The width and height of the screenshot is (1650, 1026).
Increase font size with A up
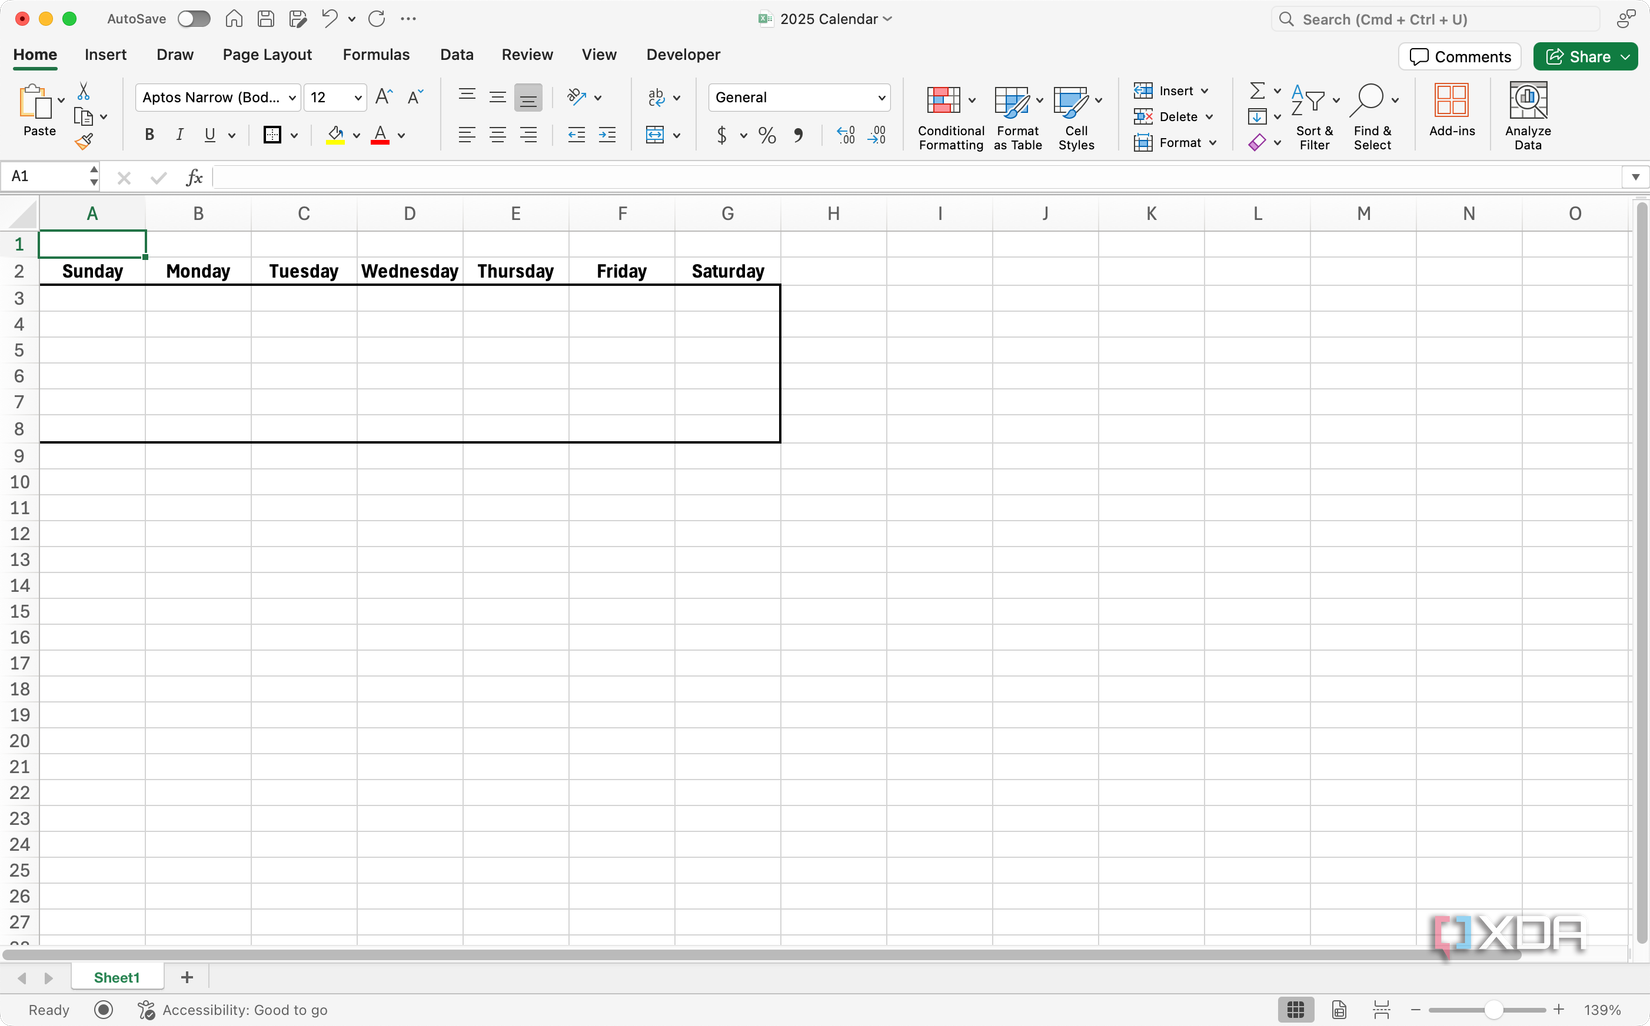click(384, 97)
